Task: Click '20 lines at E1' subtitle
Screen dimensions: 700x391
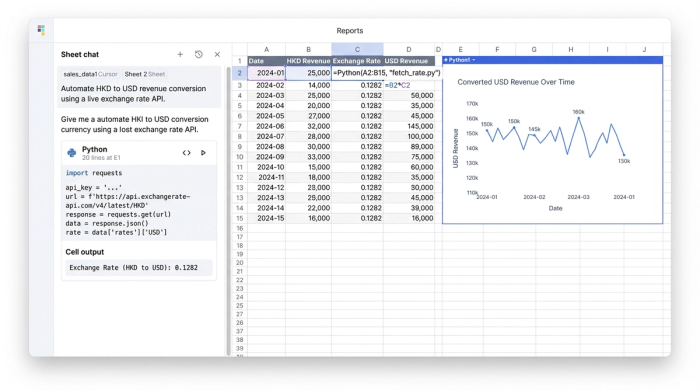Action: coord(101,158)
